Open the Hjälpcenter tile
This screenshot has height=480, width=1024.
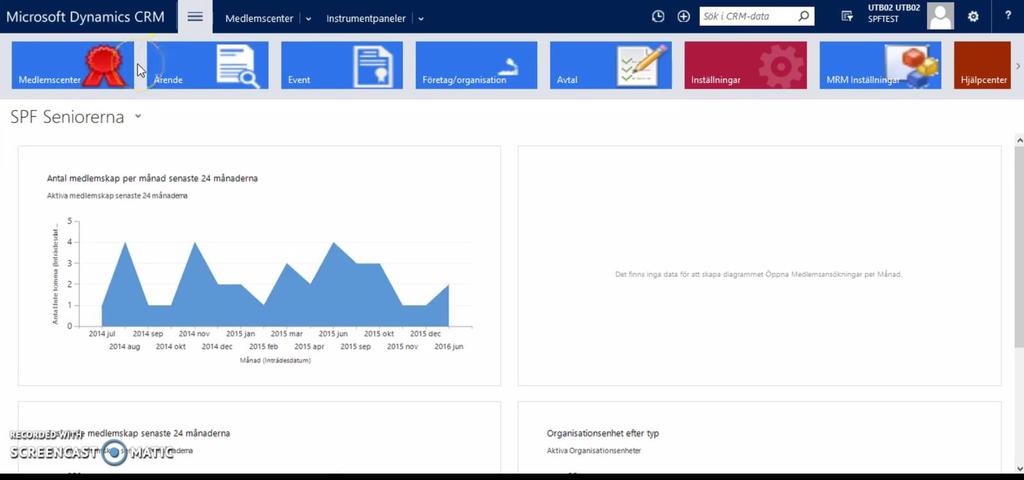click(983, 65)
